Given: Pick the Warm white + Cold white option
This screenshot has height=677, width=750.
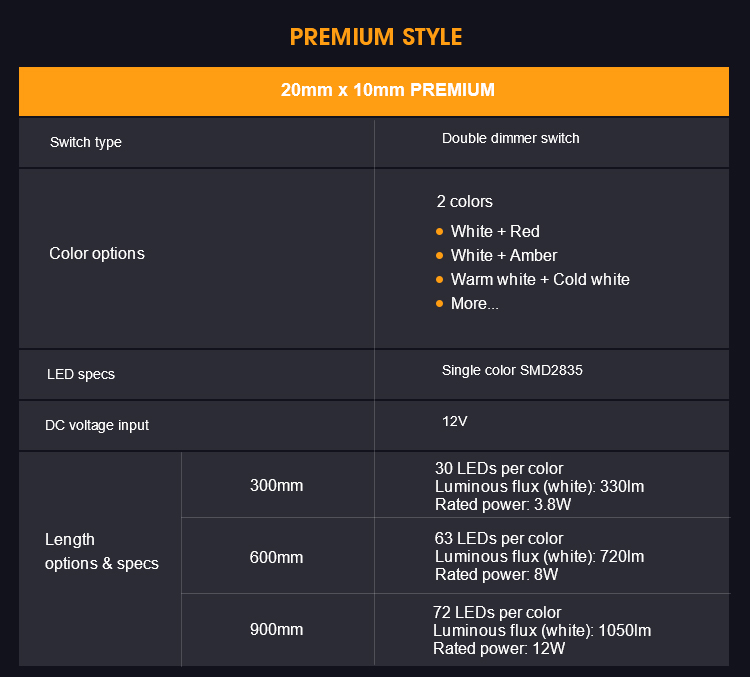Looking at the screenshot, I should [x=540, y=279].
